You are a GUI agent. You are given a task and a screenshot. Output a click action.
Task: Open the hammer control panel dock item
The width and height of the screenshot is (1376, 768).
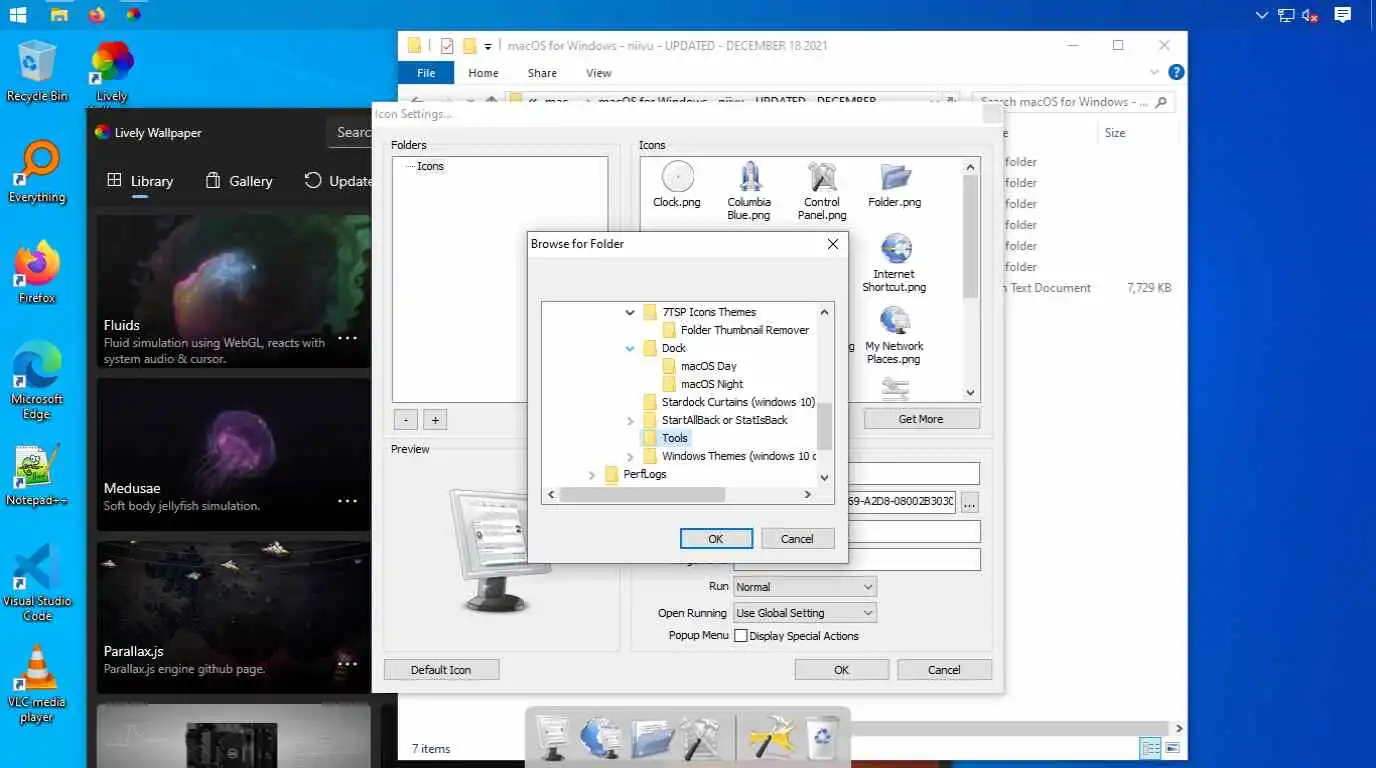pos(699,738)
